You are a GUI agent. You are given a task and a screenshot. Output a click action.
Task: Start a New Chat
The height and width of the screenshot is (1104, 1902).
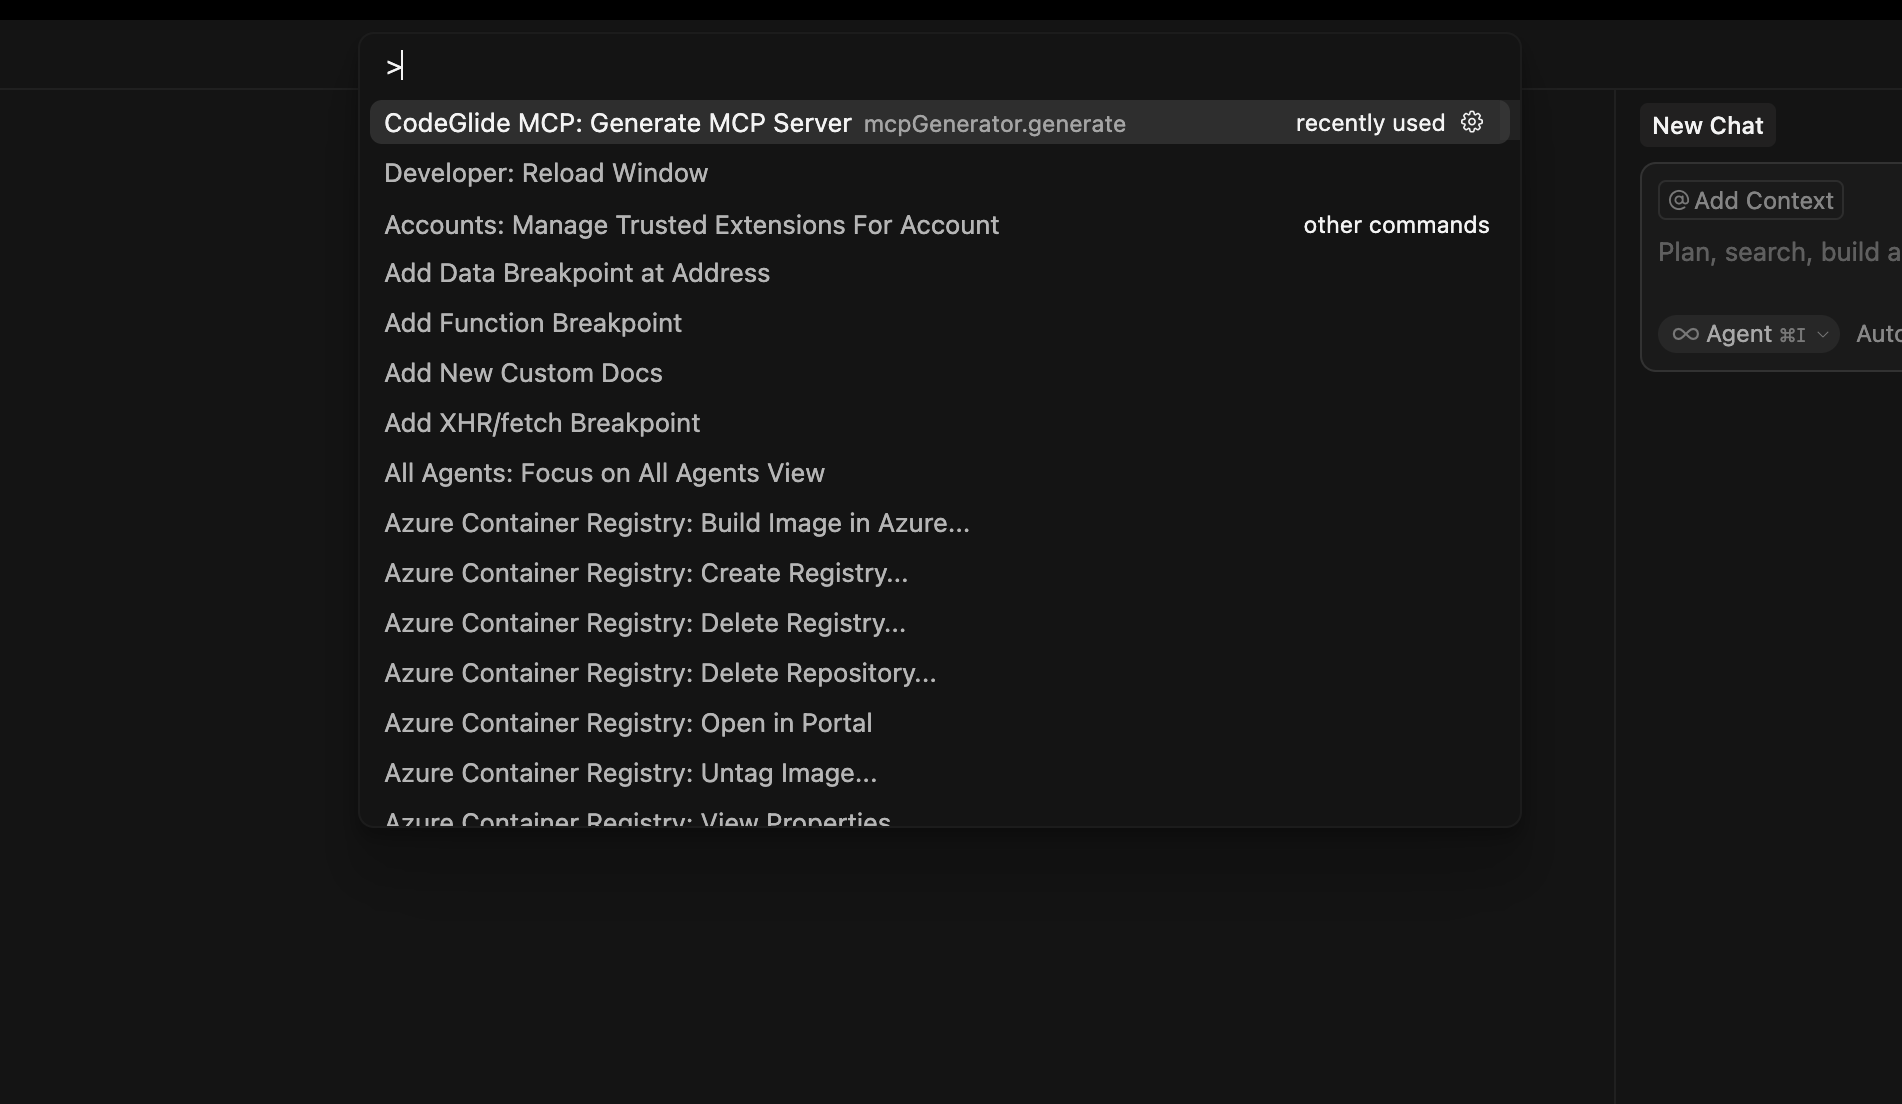coord(1706,125)
